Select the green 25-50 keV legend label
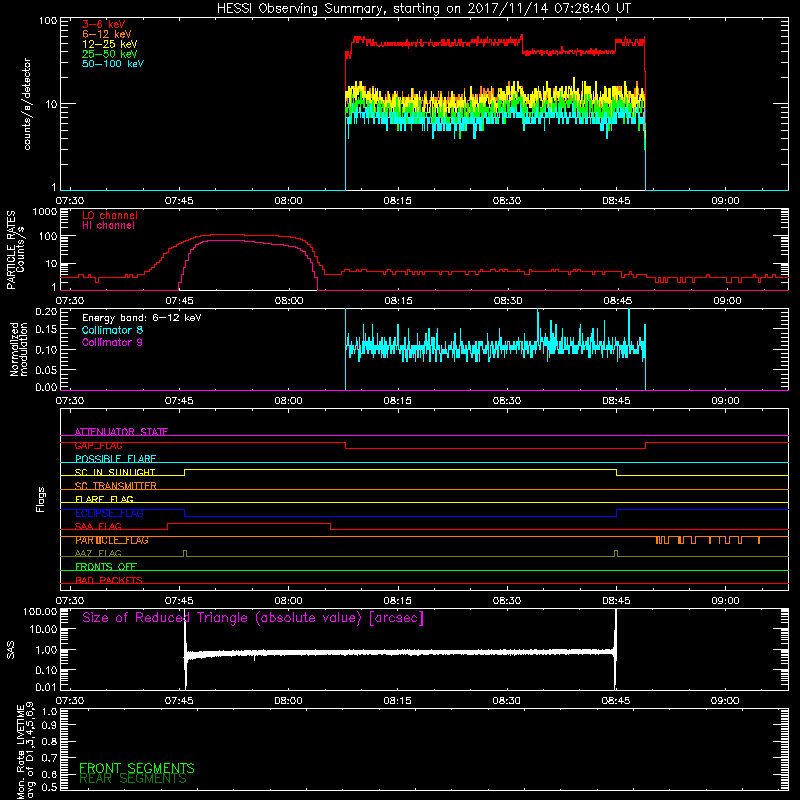The height and width of the screenshot is (800, 800). point(110,54)
